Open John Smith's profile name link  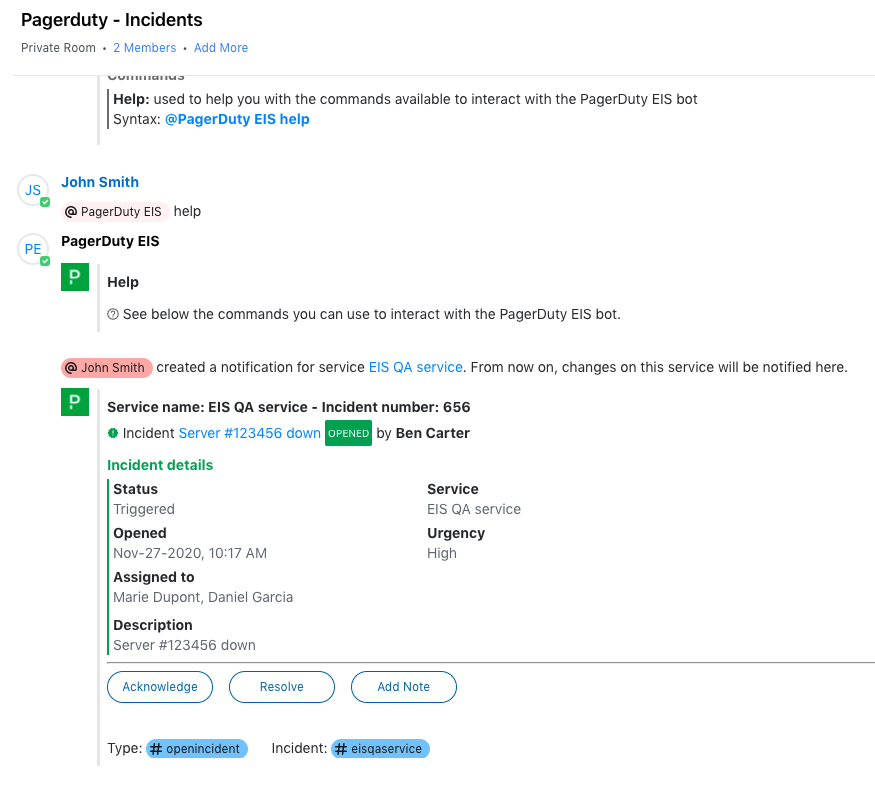click(100, 182)
